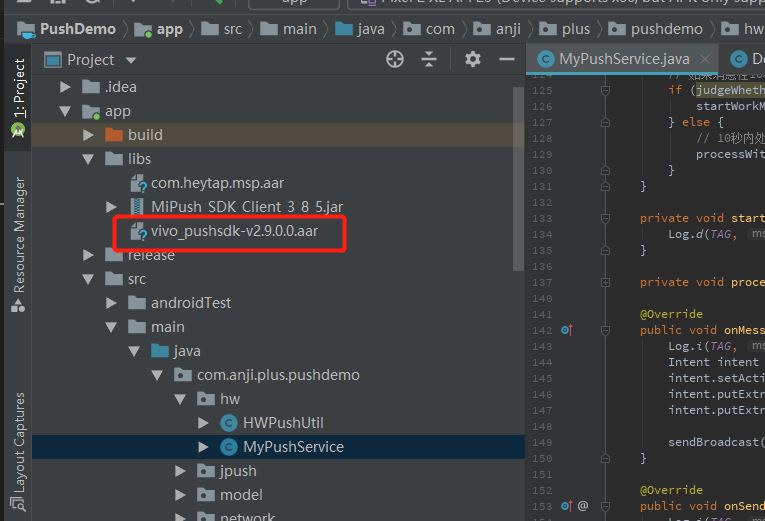Click the locate/scroll-from-source target icon

pyautogui.click(x=395, y=60)
